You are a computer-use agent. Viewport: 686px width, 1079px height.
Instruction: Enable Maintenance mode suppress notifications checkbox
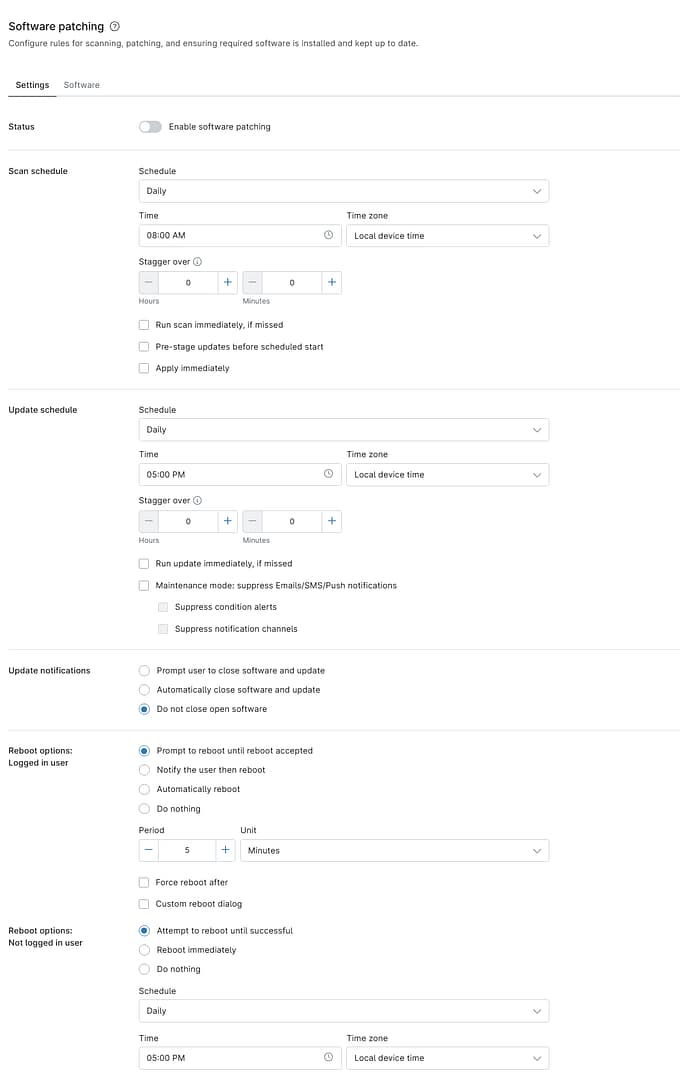(144, 586)
